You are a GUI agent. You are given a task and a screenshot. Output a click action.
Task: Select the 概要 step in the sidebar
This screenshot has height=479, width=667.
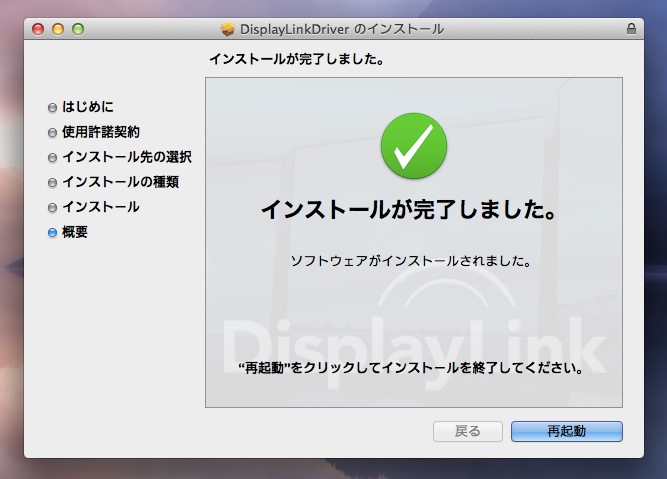[75, 232]
